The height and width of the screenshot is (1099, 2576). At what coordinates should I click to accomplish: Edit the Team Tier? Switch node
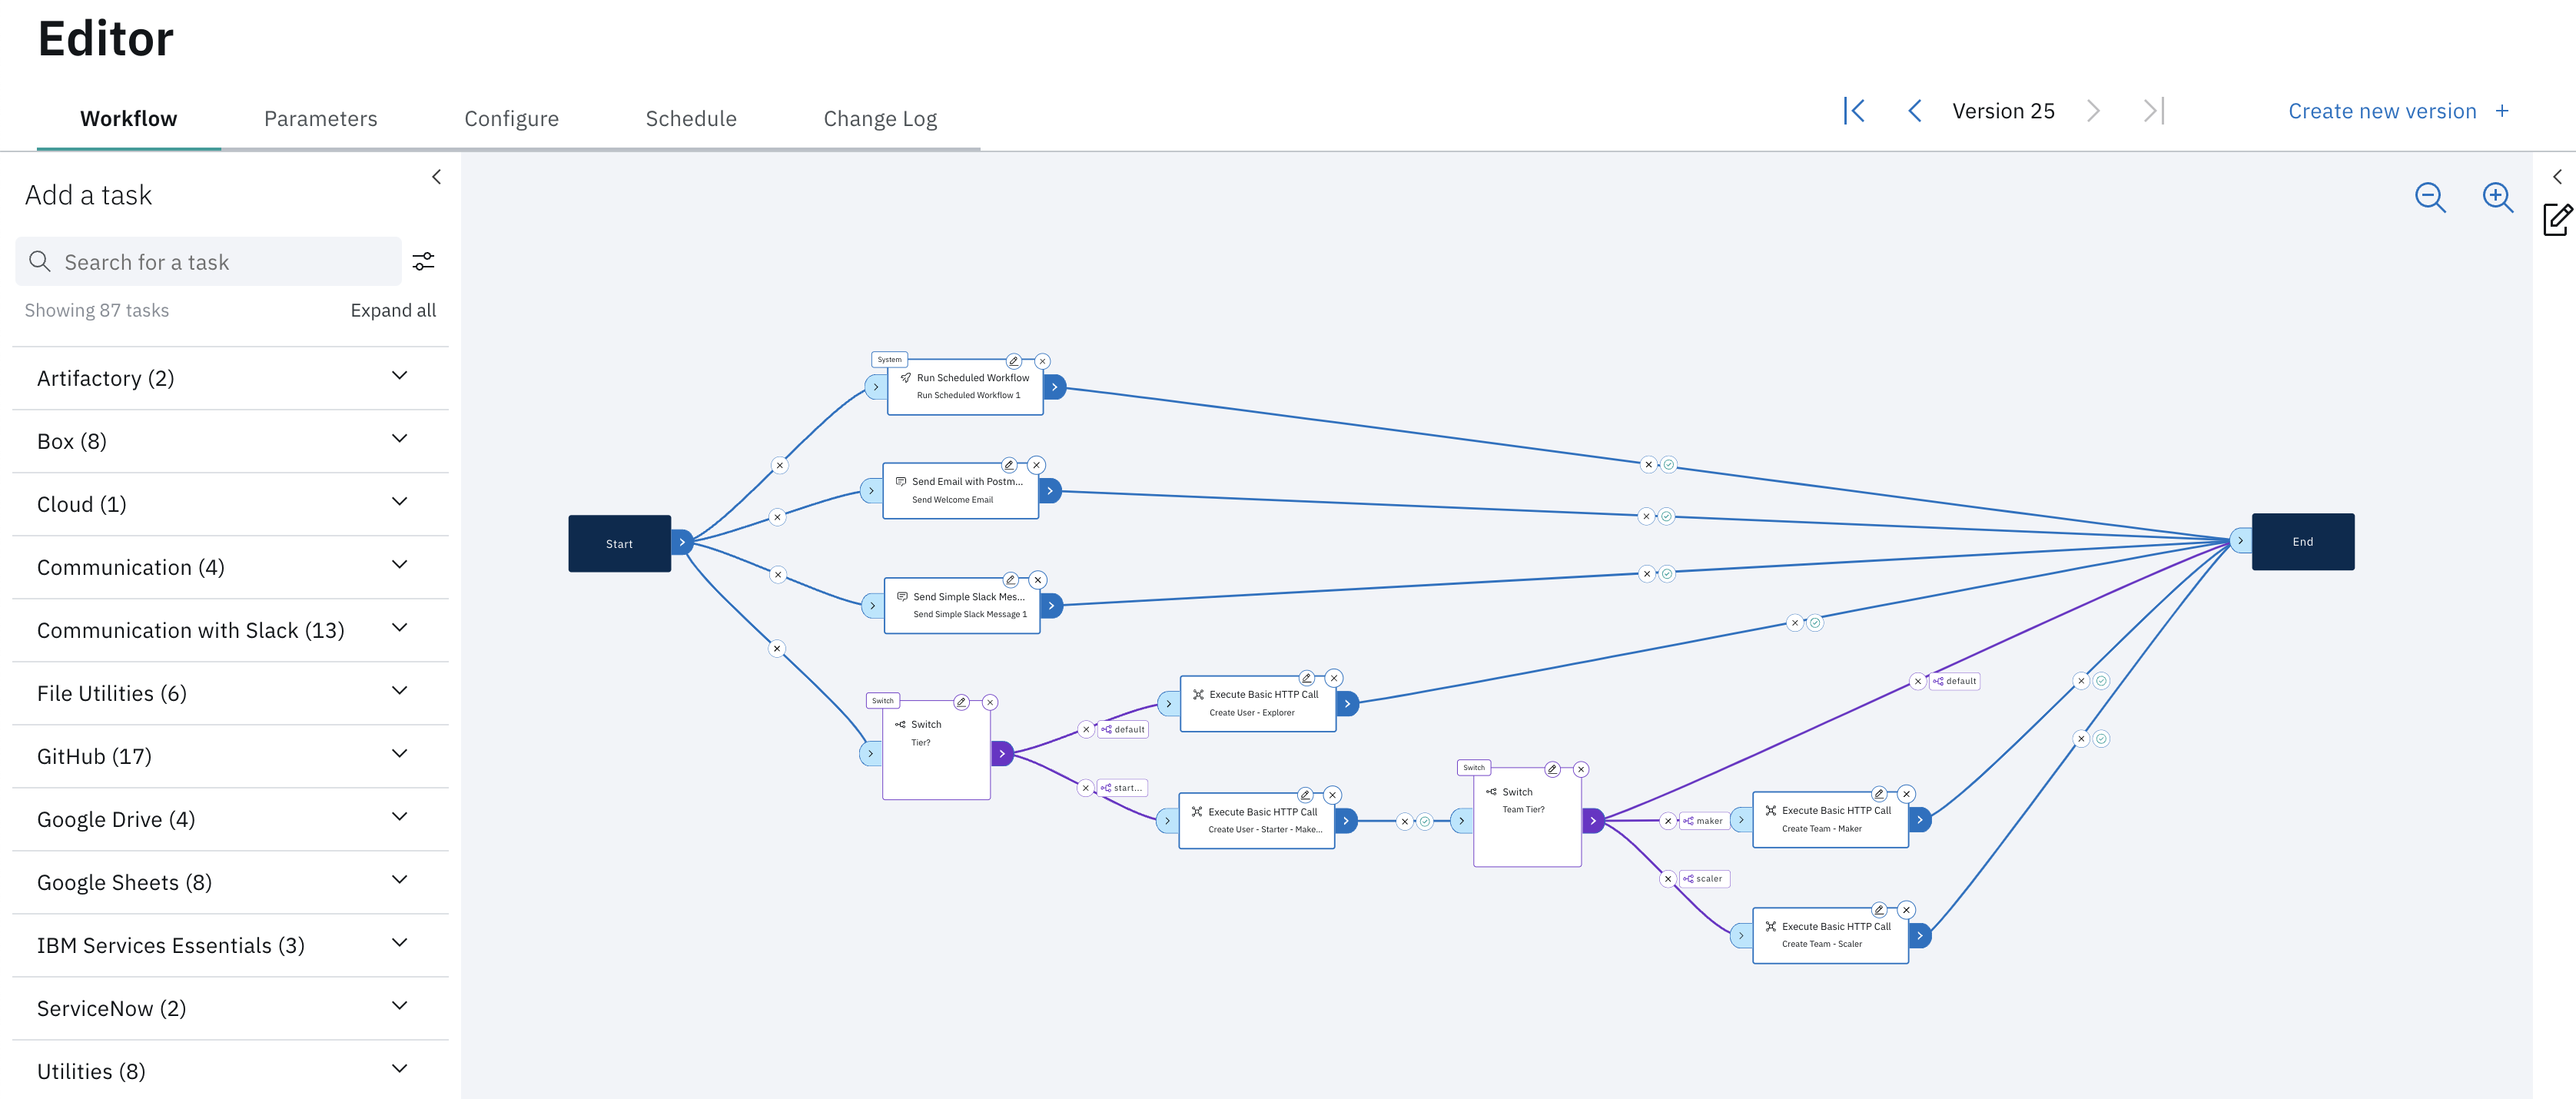[1552, 769]
